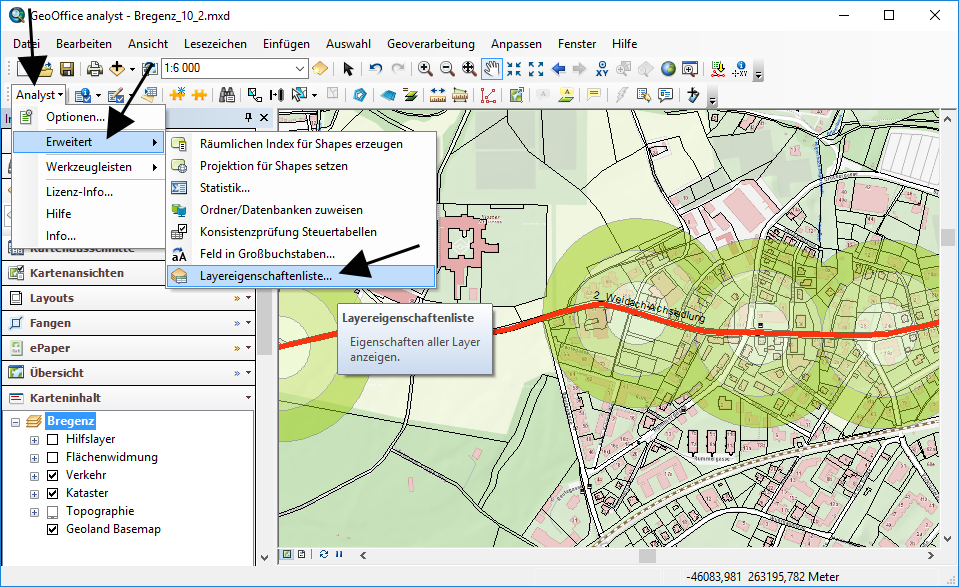Image resolution: width=959 pixels, height=587 pixels.
Task: Click the print icon in toolbar
Action: 95,69
